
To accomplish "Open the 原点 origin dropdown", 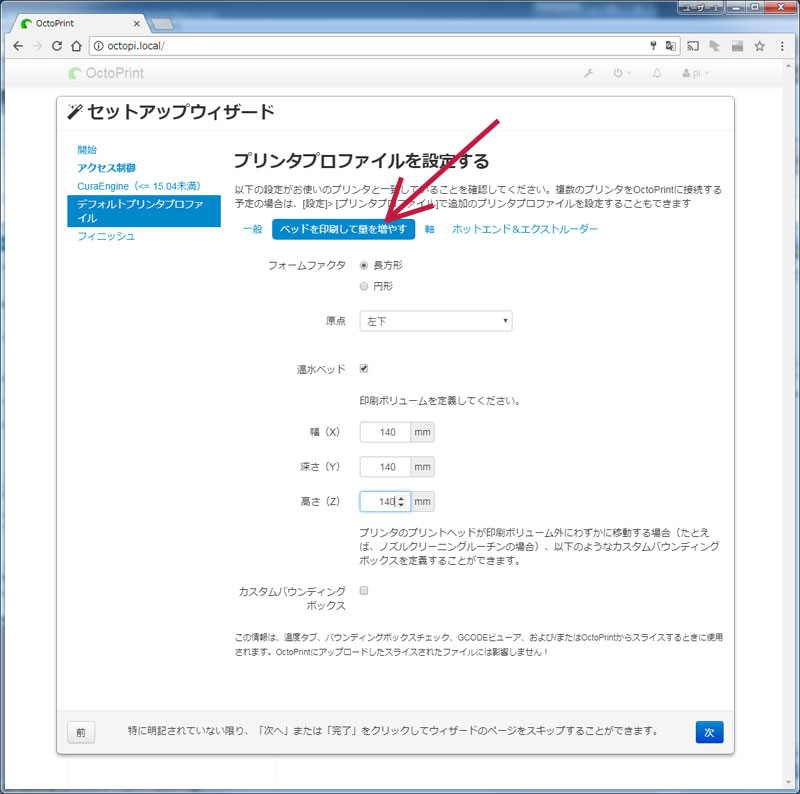I will click(436, 321).
